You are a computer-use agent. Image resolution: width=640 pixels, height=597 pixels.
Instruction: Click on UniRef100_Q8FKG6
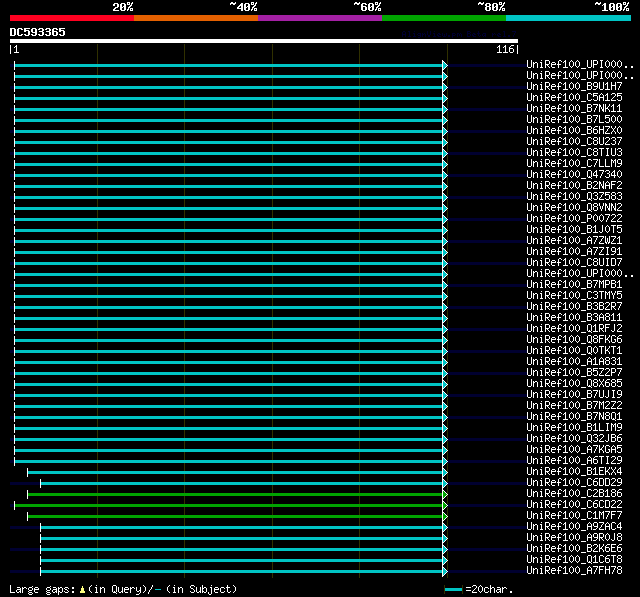(574, 340)
